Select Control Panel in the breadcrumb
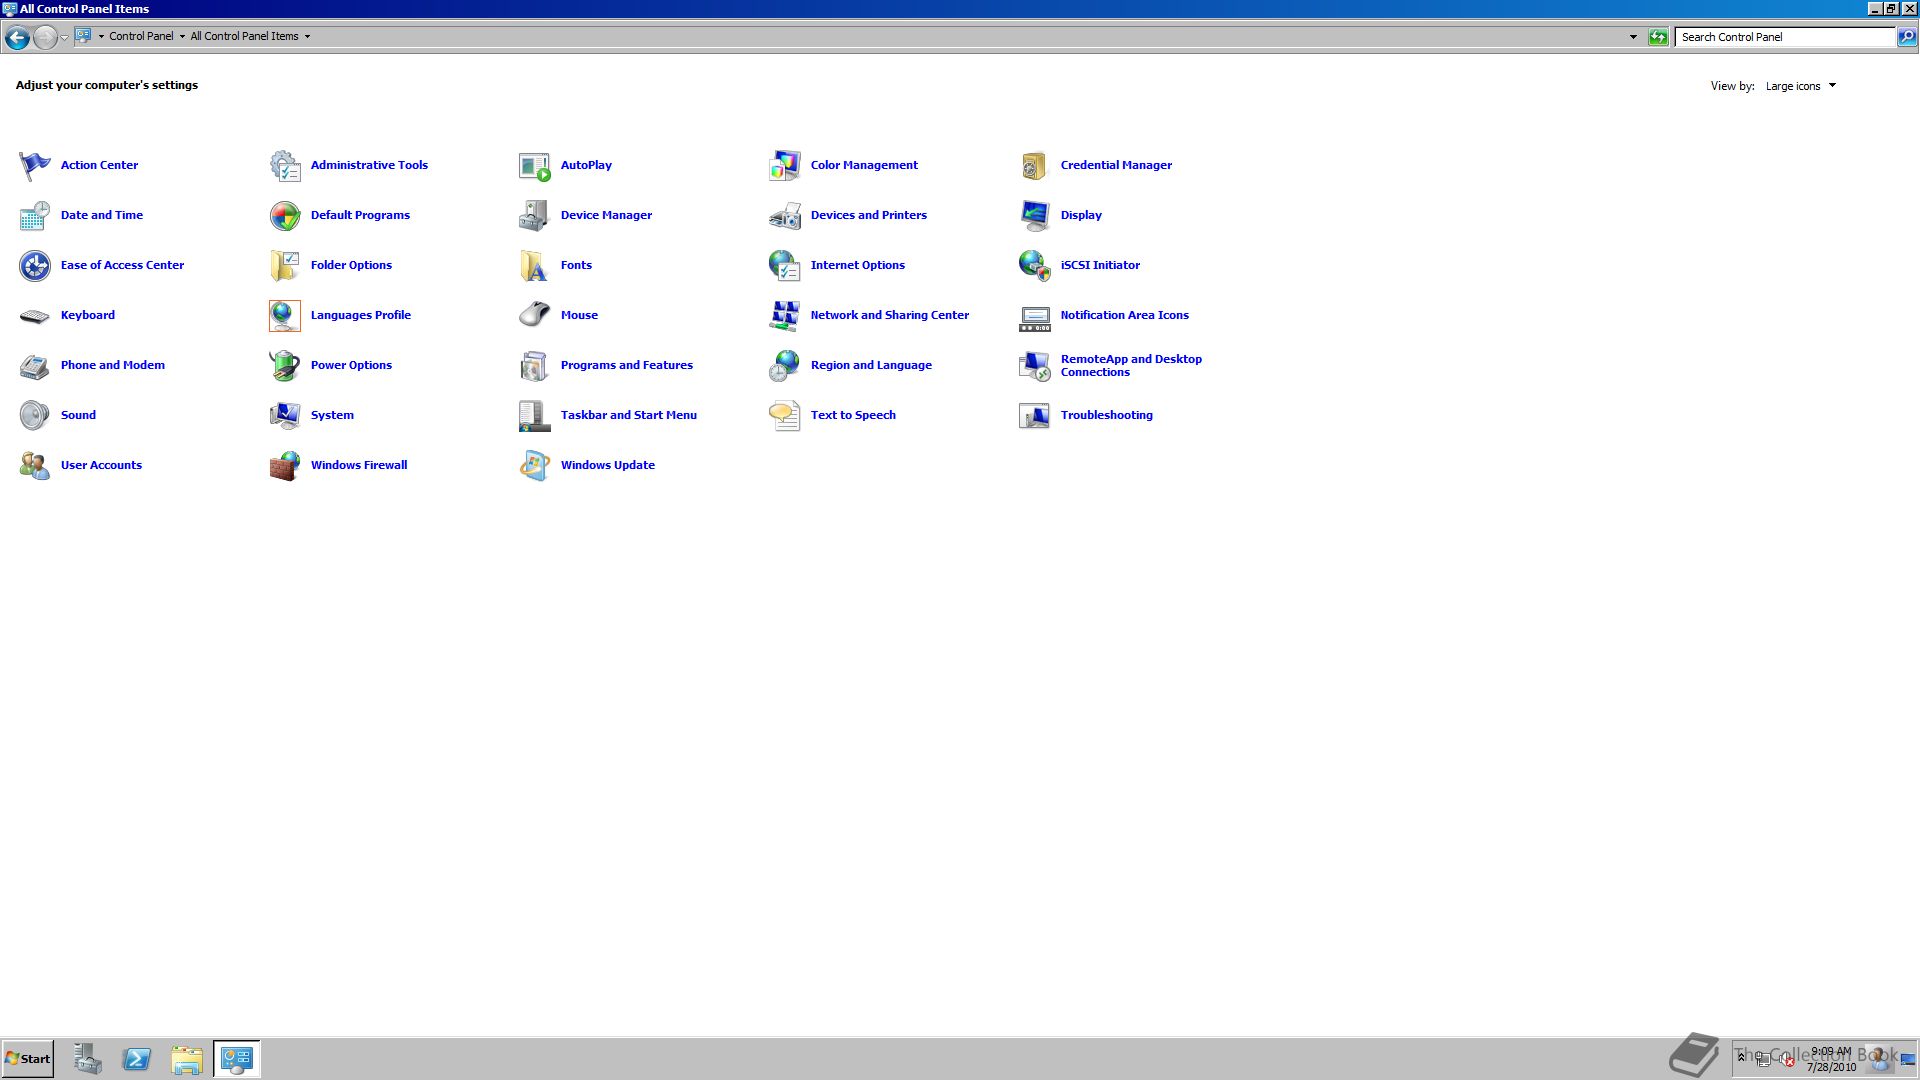 coord(141,37)
